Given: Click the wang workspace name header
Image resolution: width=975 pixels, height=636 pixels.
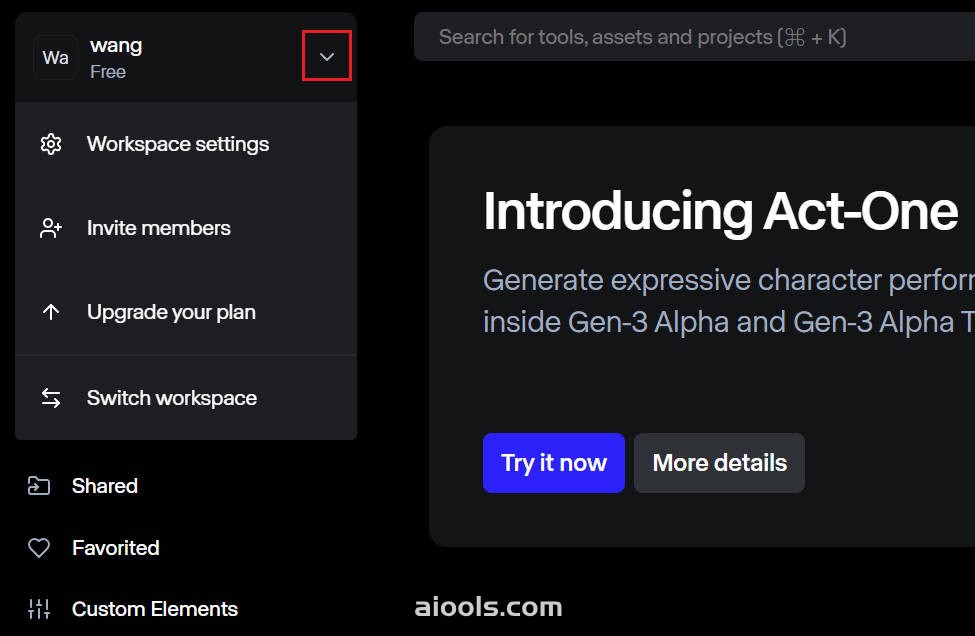Looking at the screenshot, I should [116, 45].
